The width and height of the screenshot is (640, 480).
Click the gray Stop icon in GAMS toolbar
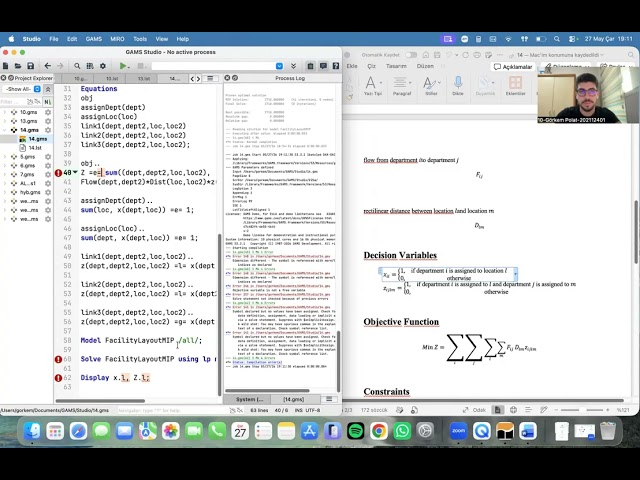pos(140,66)
